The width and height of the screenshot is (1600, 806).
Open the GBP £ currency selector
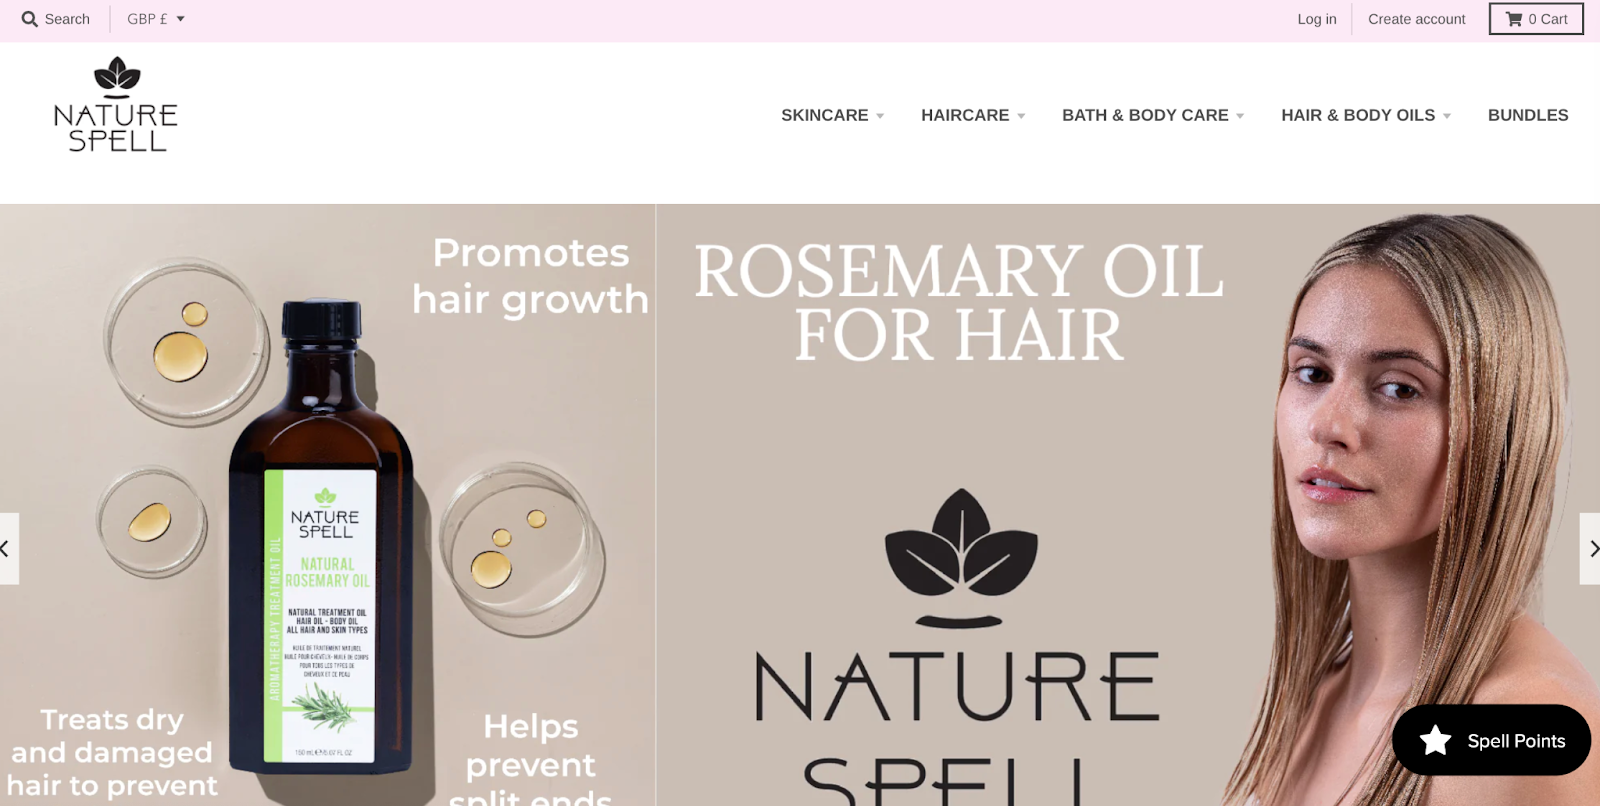(156, 19)
